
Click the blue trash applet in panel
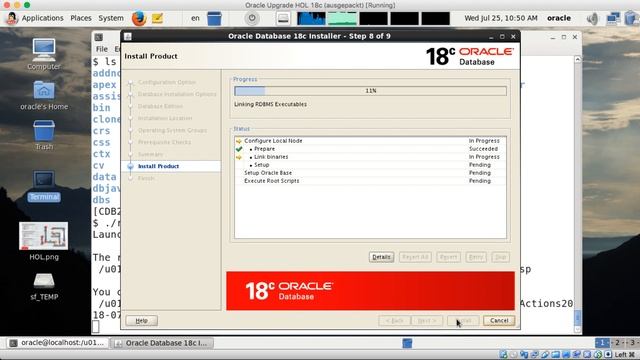click(x=214, y=18)
